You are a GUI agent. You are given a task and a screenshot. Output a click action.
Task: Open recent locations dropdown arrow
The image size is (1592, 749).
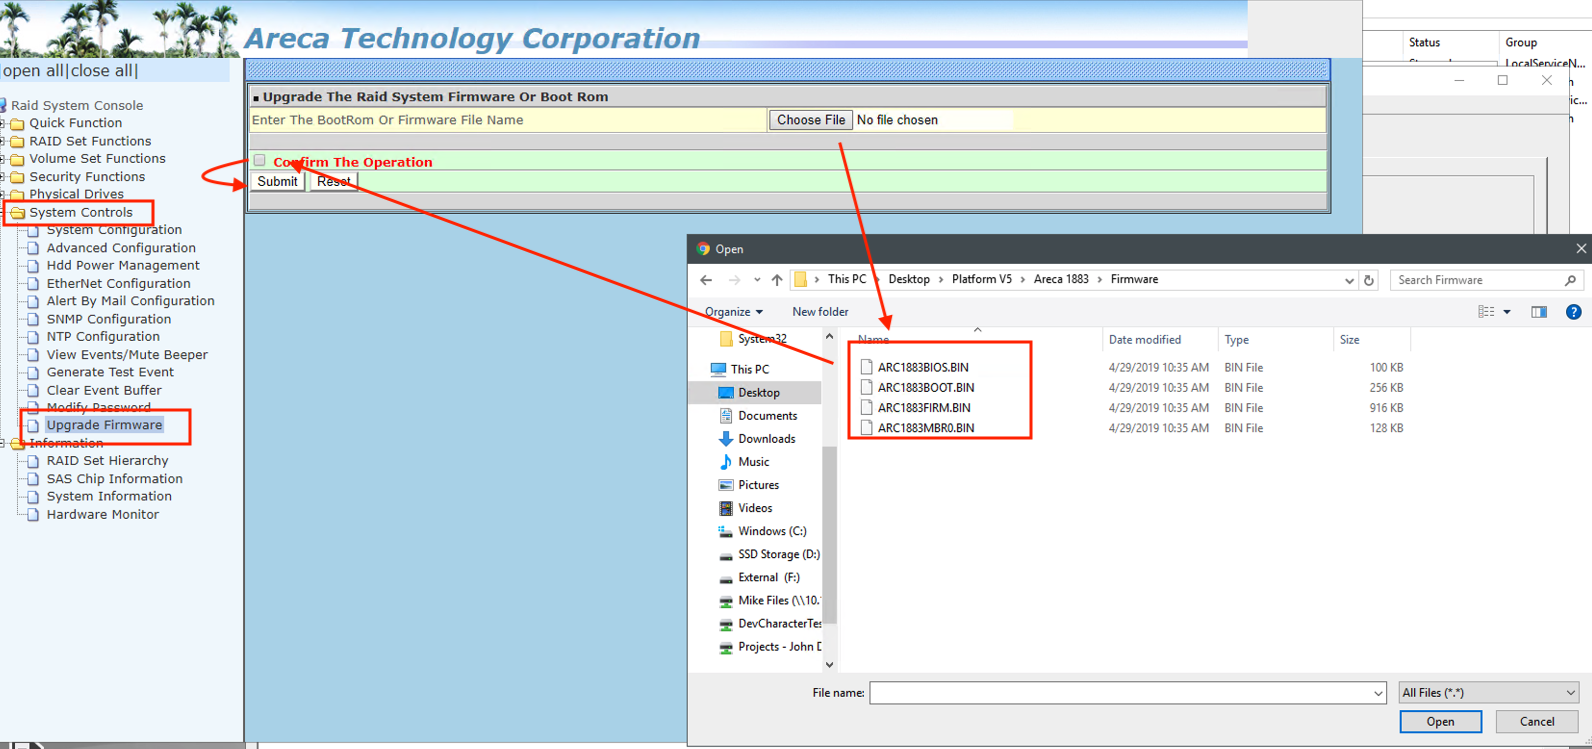757,280
